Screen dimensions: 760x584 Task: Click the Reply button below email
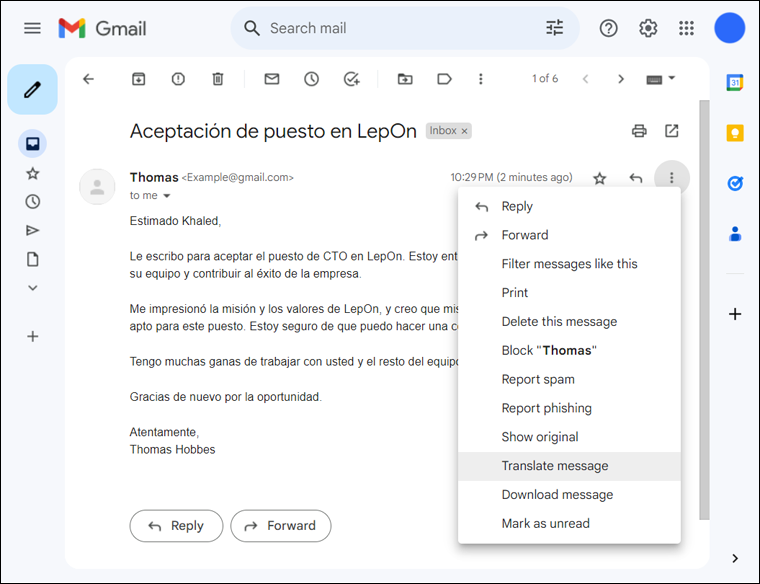click(176, 526)
